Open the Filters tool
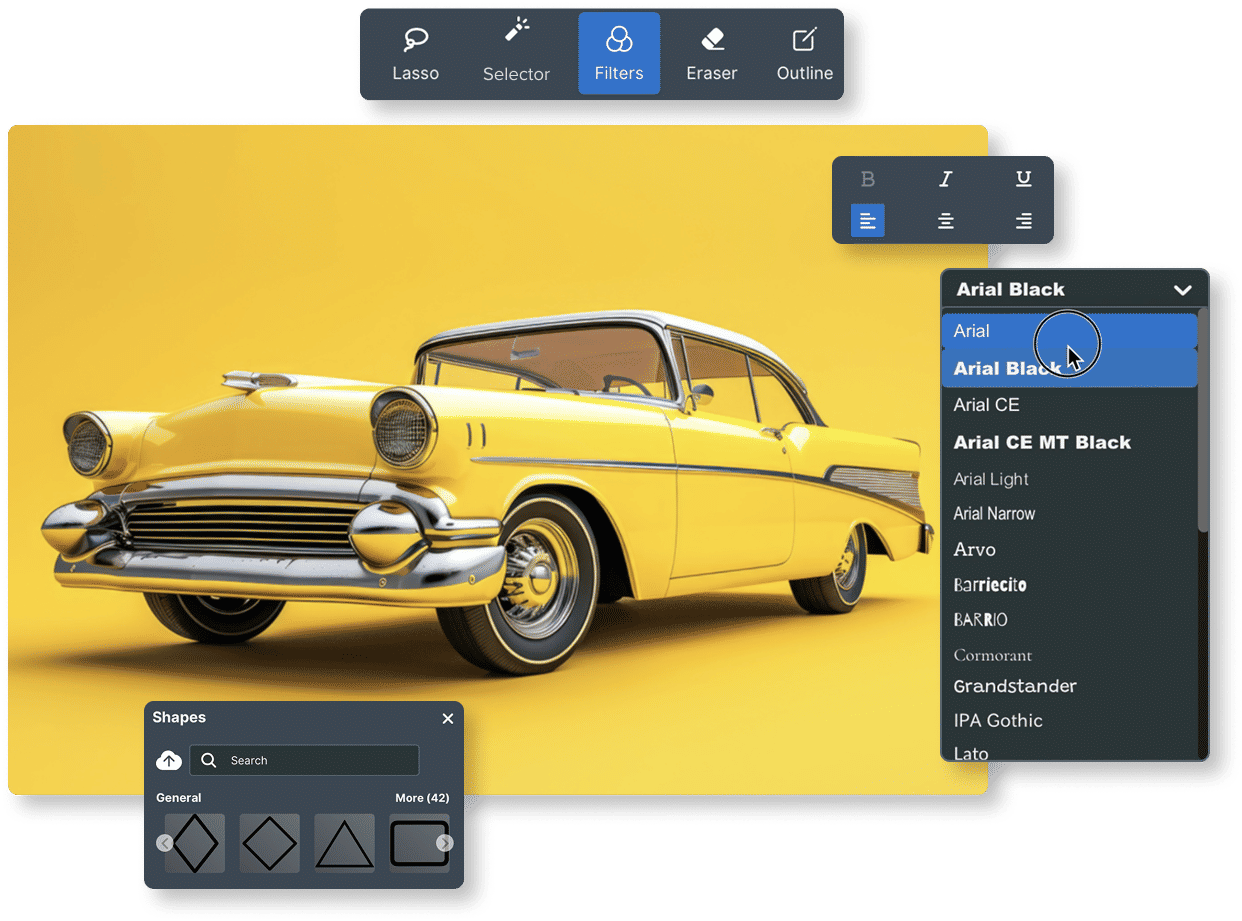The height and width of the screenshot is (921, 1242). (619, 54)
